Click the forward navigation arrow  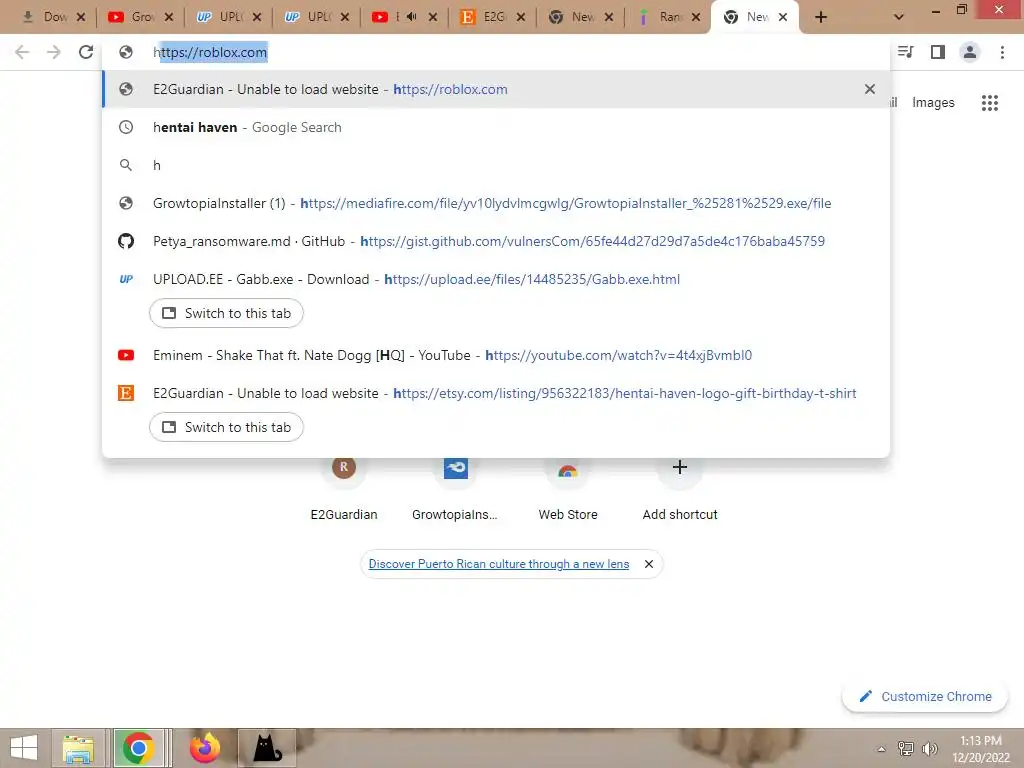click(54, 52)
